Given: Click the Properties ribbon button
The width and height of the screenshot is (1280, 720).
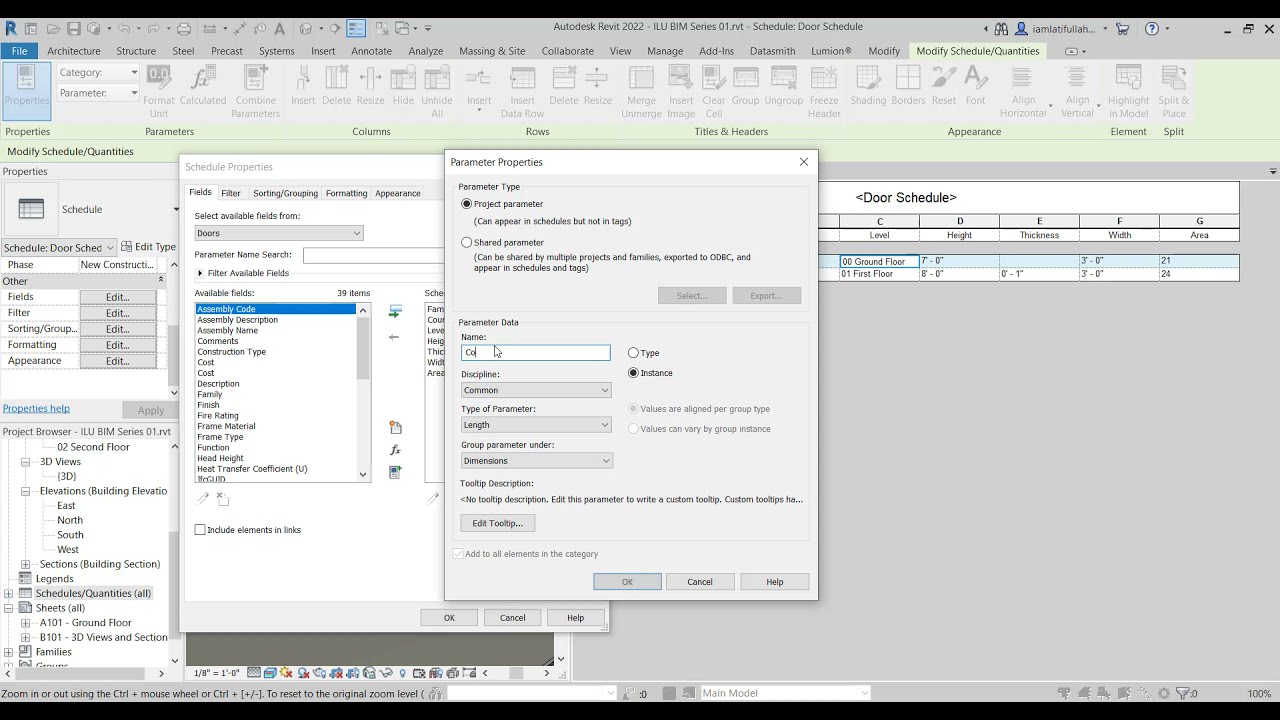Looking at the screenshot, I should (x=27, y=90).
